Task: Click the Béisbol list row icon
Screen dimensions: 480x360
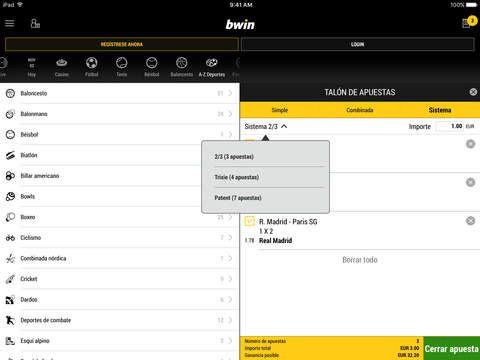Action: point(10,135)
